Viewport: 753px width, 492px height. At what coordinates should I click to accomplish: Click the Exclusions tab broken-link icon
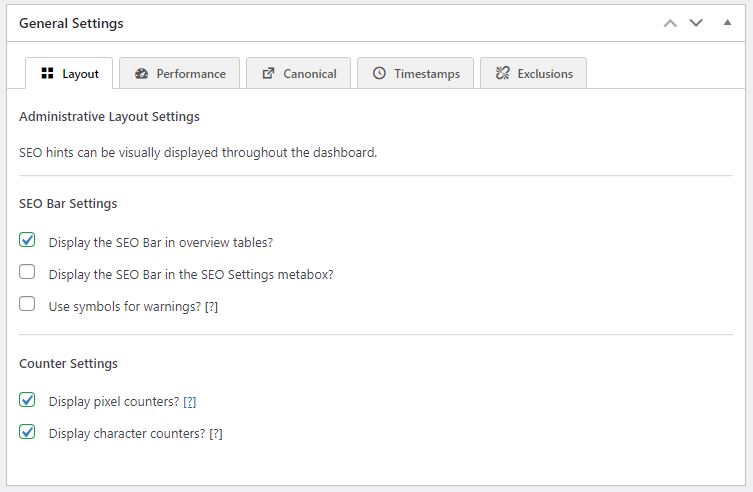502,73
